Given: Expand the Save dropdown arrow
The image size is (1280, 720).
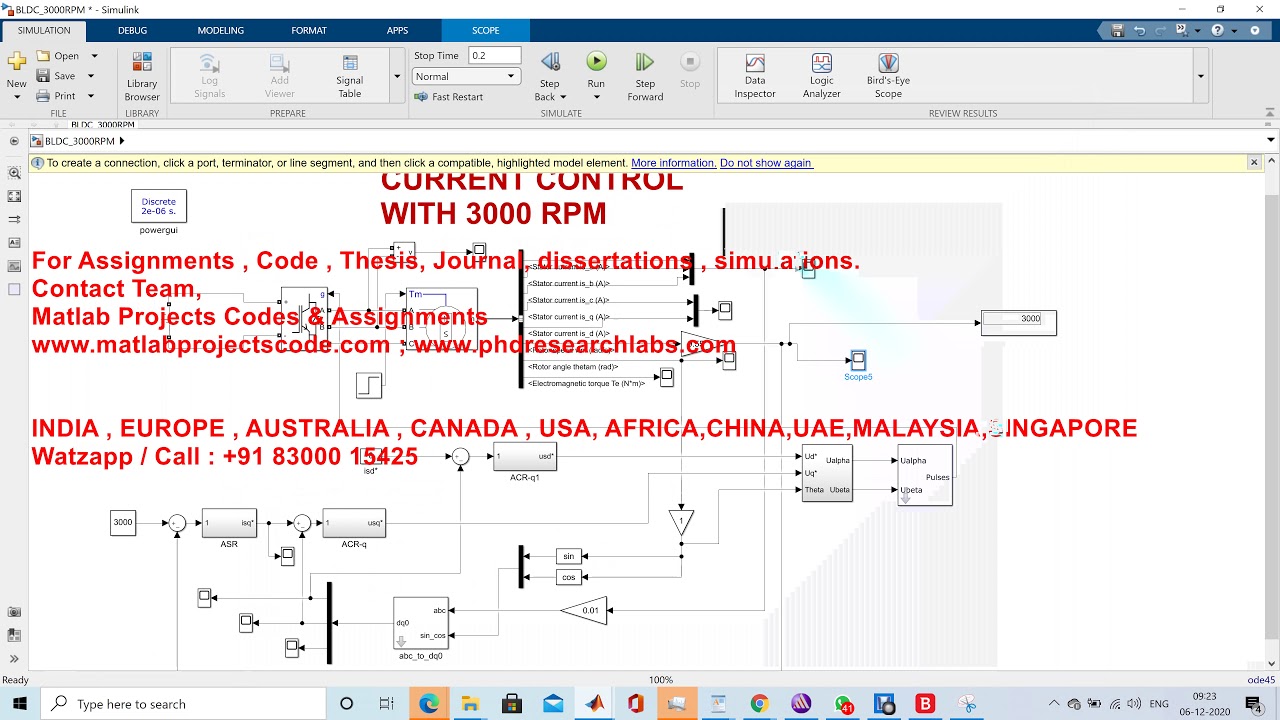Looking at the screenshot, I should point(90,76).
